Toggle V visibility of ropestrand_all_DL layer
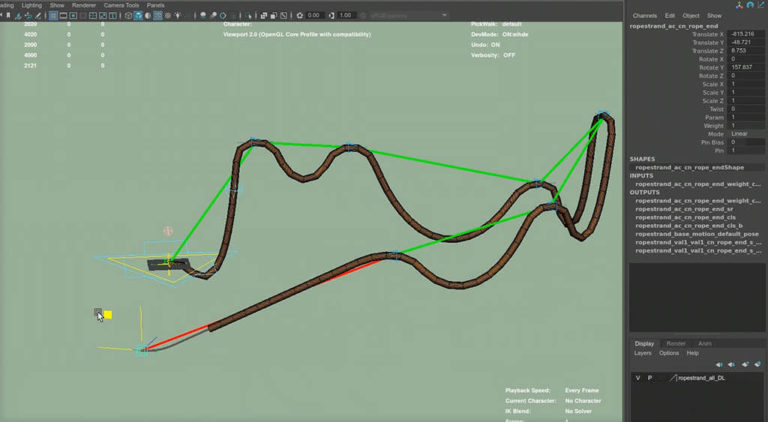Image resolution: width=768 pixels, height=422 pixels. pyautogui.click(x=638, y=378)
